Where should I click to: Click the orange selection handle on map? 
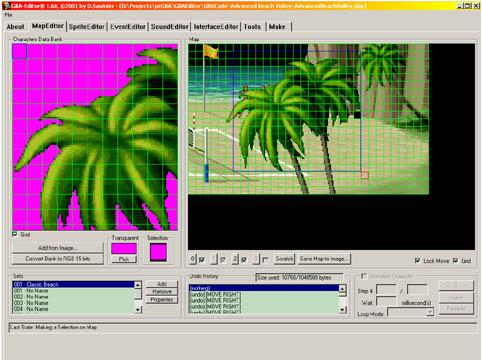(x=365, y=175)
